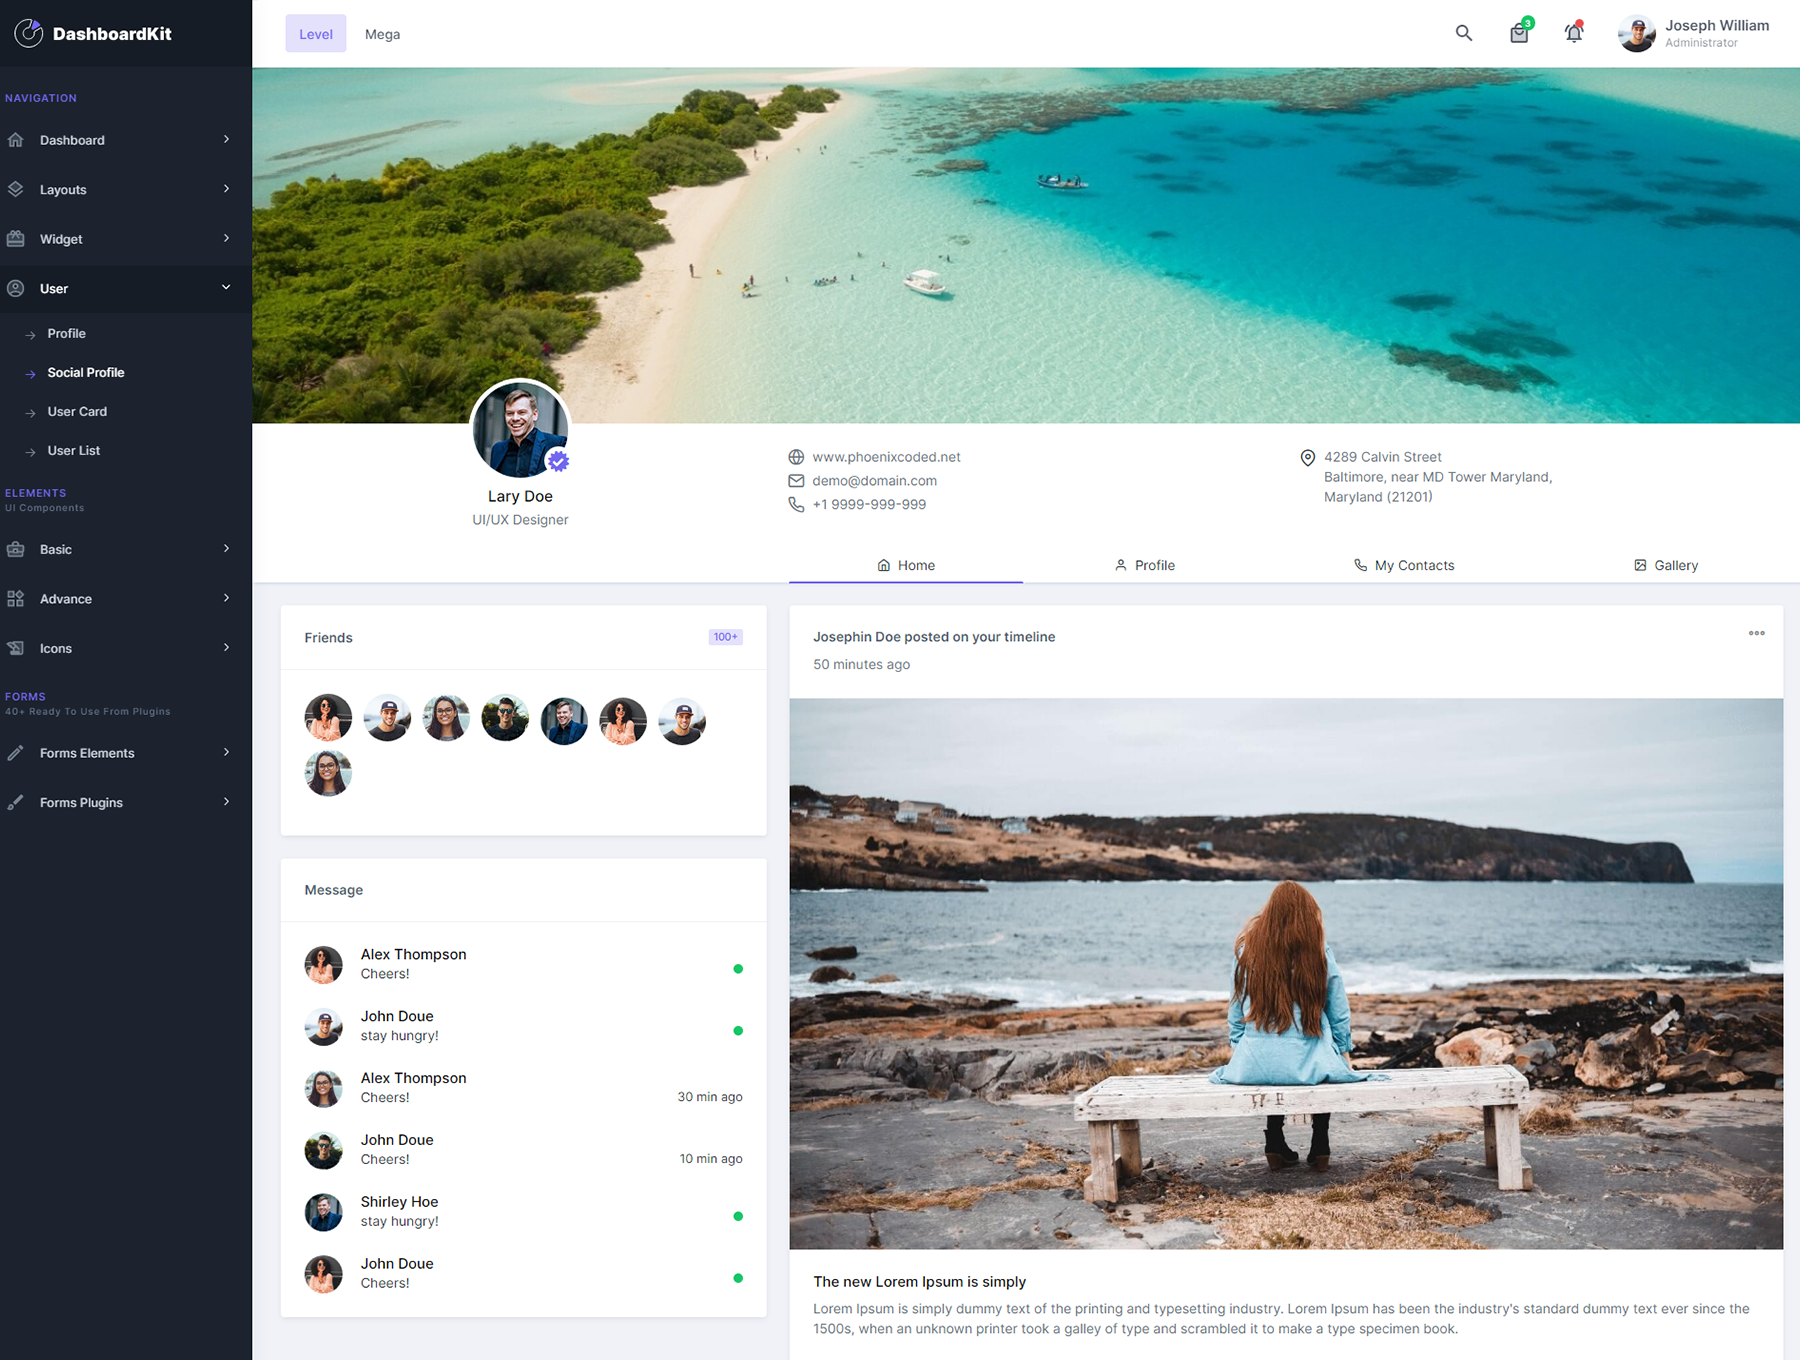The width and height of the screenshot is (1800, 1360).
Task: Click the three-dot options icon on Josephin's post
Action: pyautogui.click(x=1757, y=633)
